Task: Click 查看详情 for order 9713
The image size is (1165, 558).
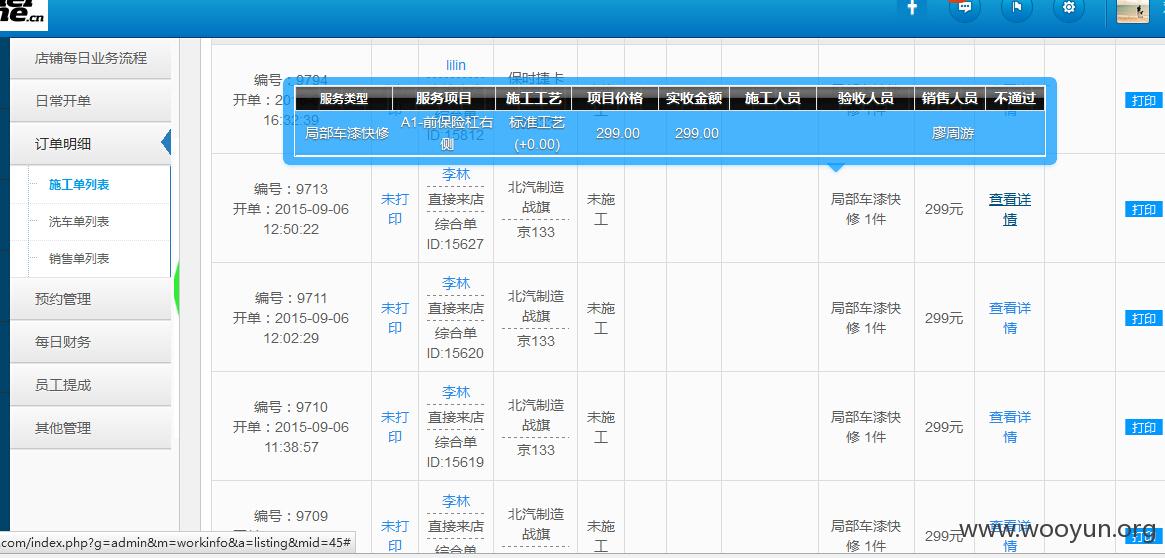Action: point(1010,210)
